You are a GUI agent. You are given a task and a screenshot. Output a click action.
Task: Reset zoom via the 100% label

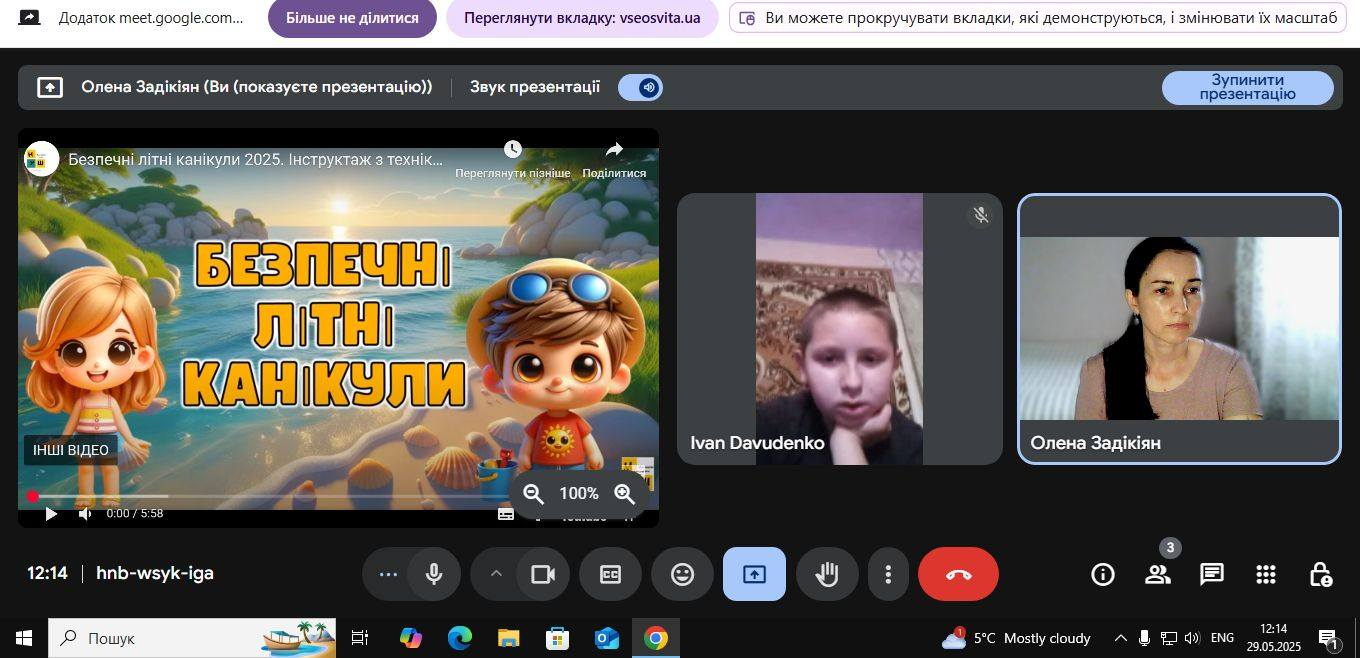coord(579,494)
